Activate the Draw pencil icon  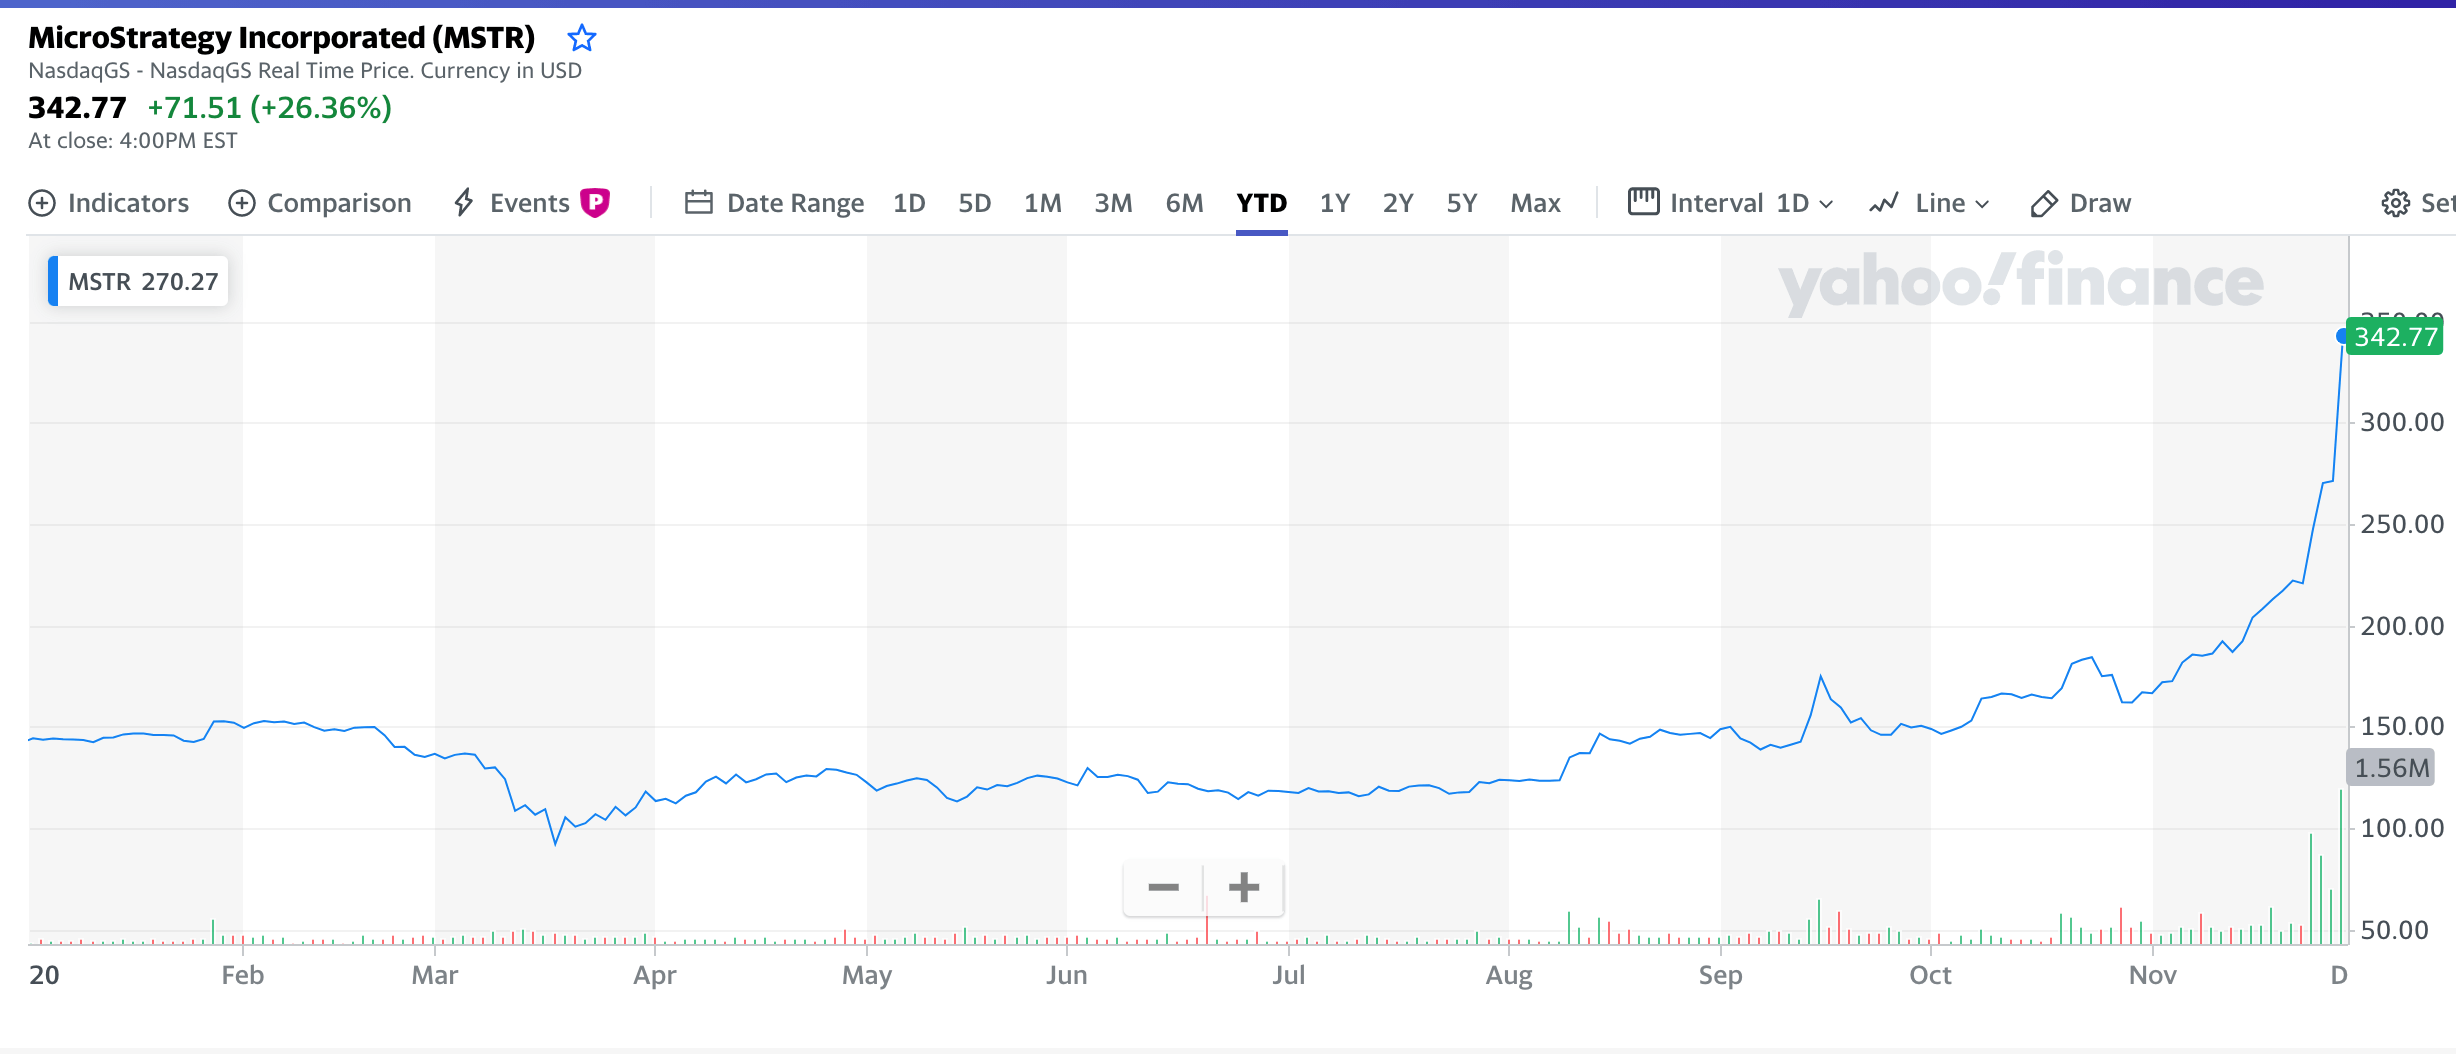(2044, 204)
